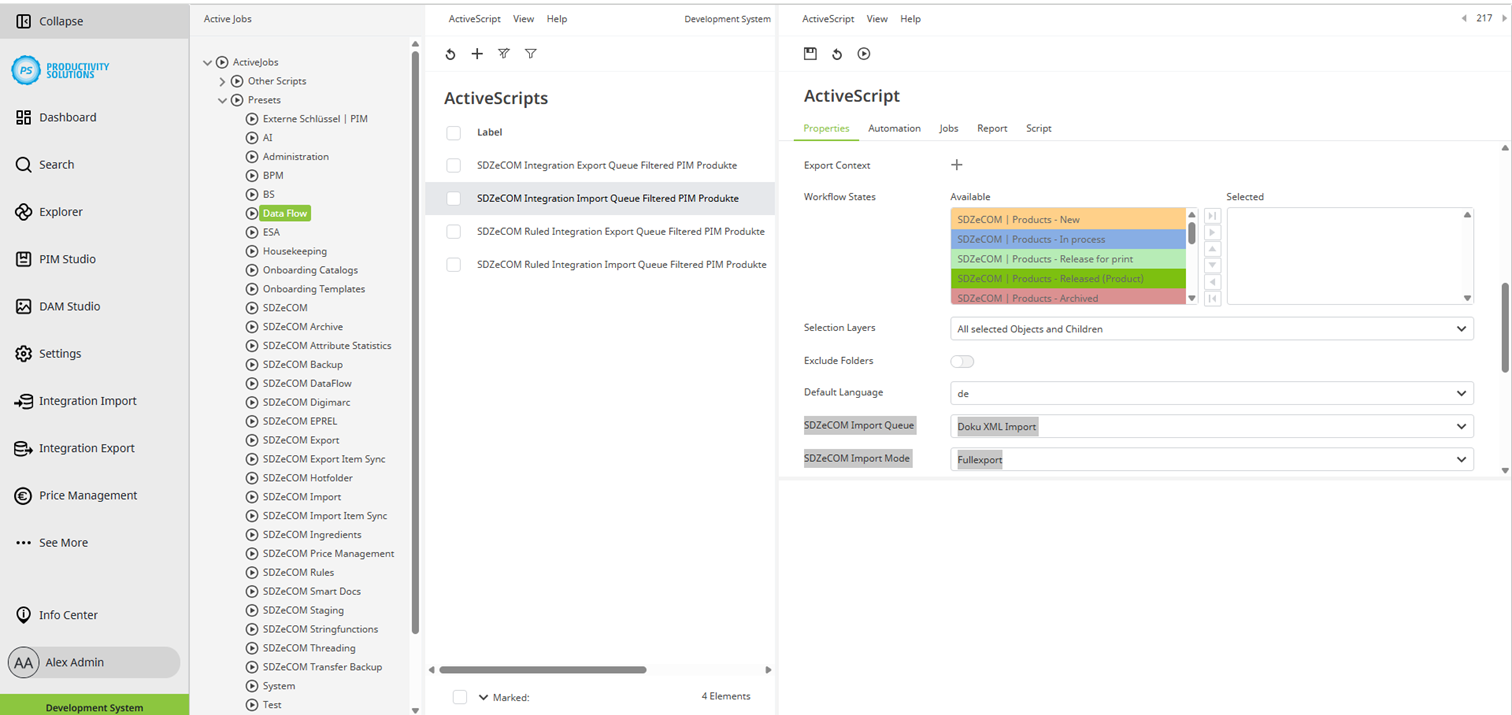Viewport: 1512px width, 715px height.
Task: Open the Default Language dropdown
Action: coord(1211,393)
